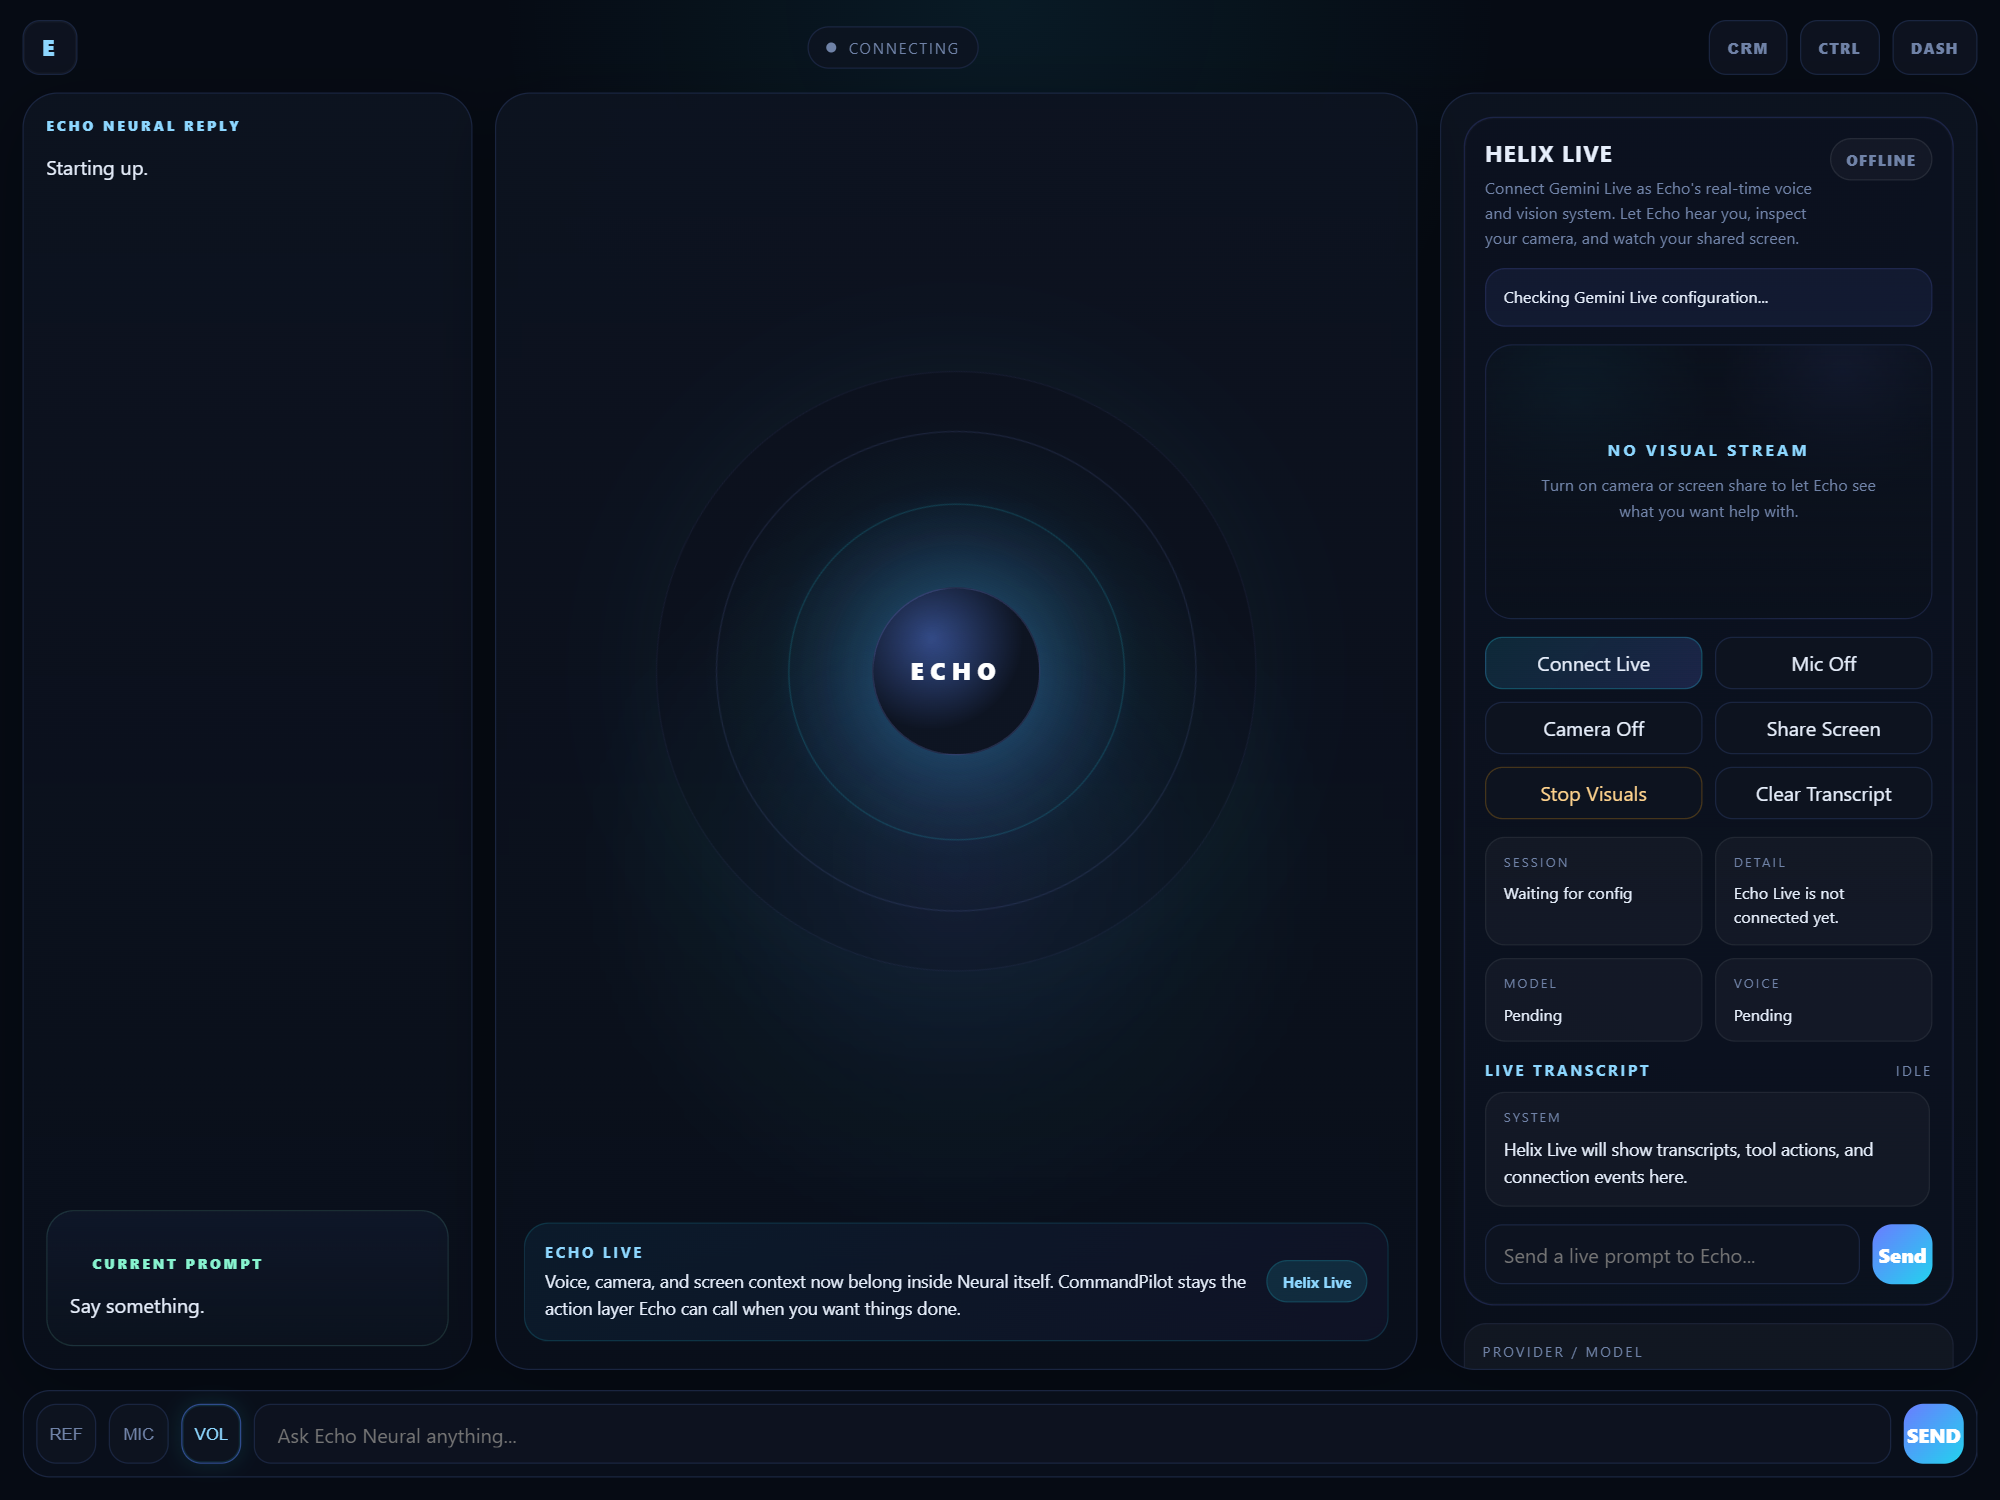Click the Echo Live is not connected detail

[x=1823, y=890]
